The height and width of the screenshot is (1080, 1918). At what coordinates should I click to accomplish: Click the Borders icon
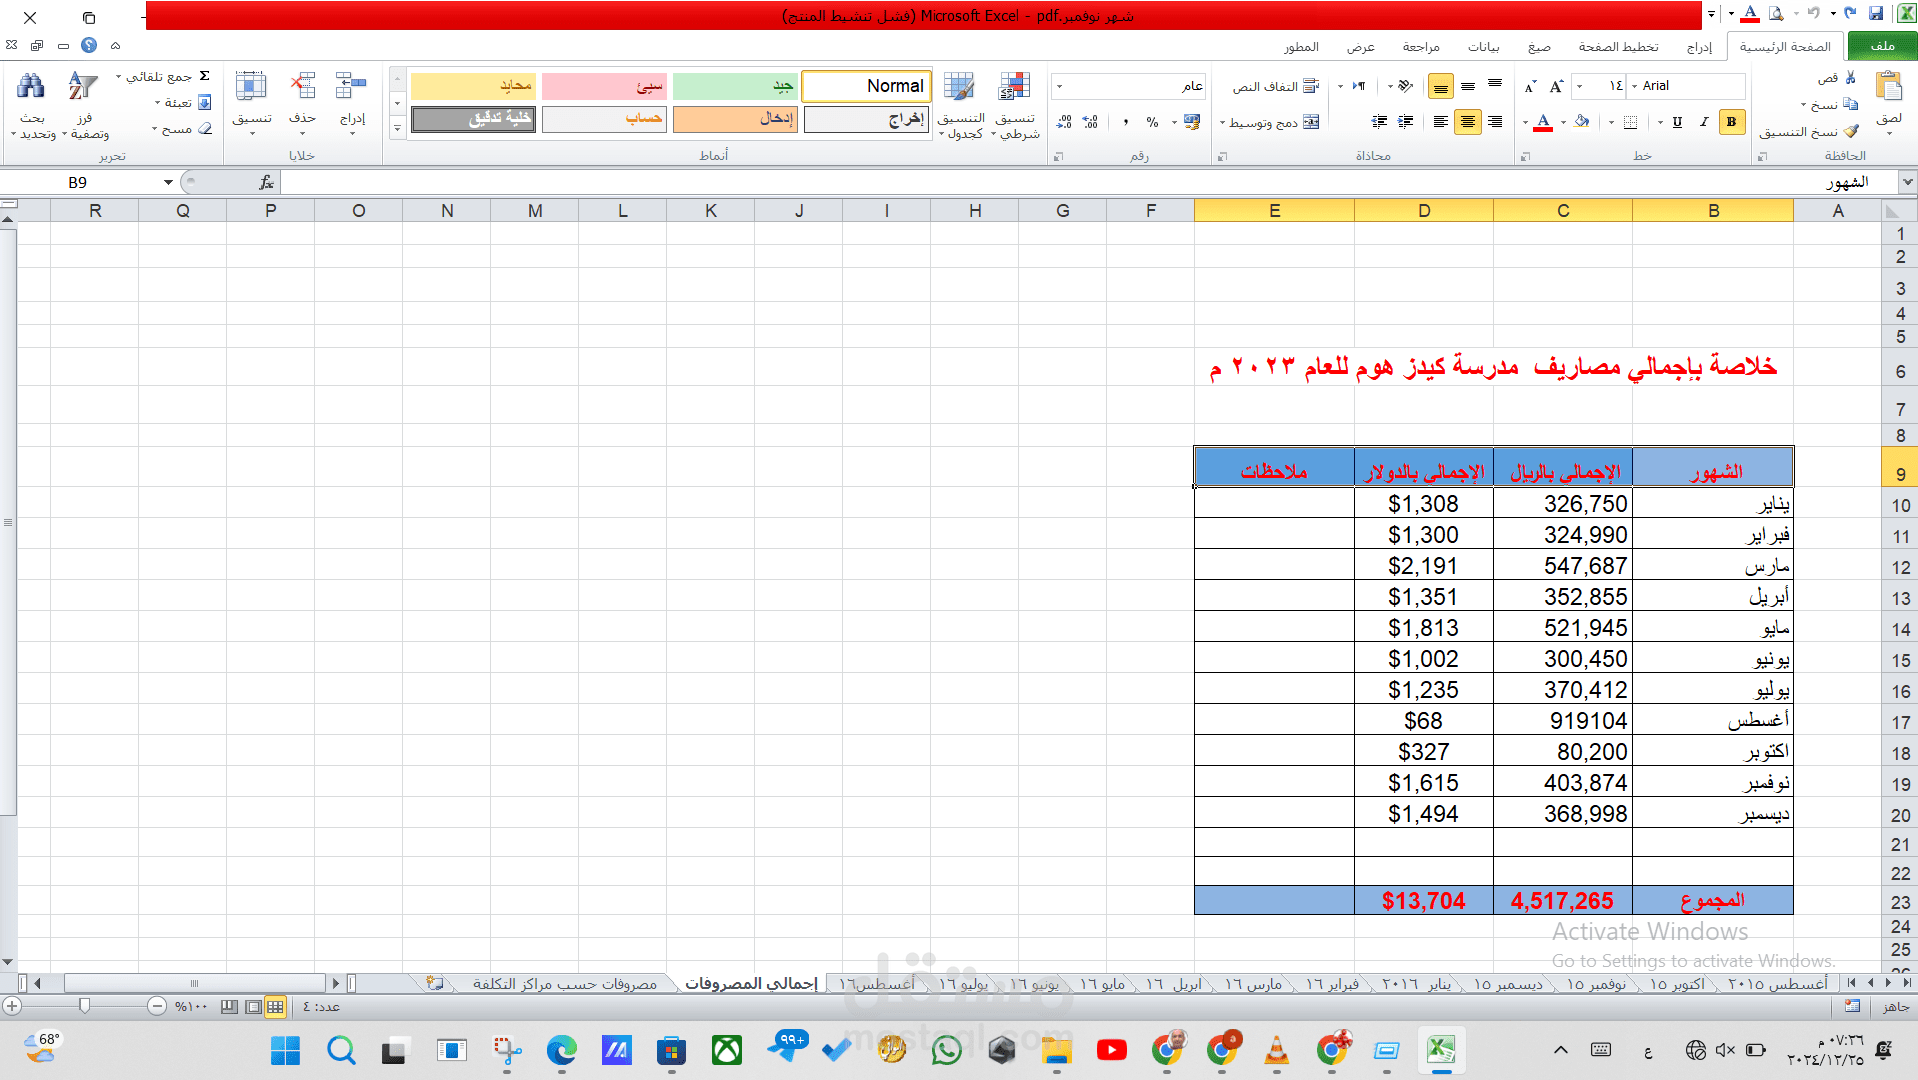pos(1630,122)
